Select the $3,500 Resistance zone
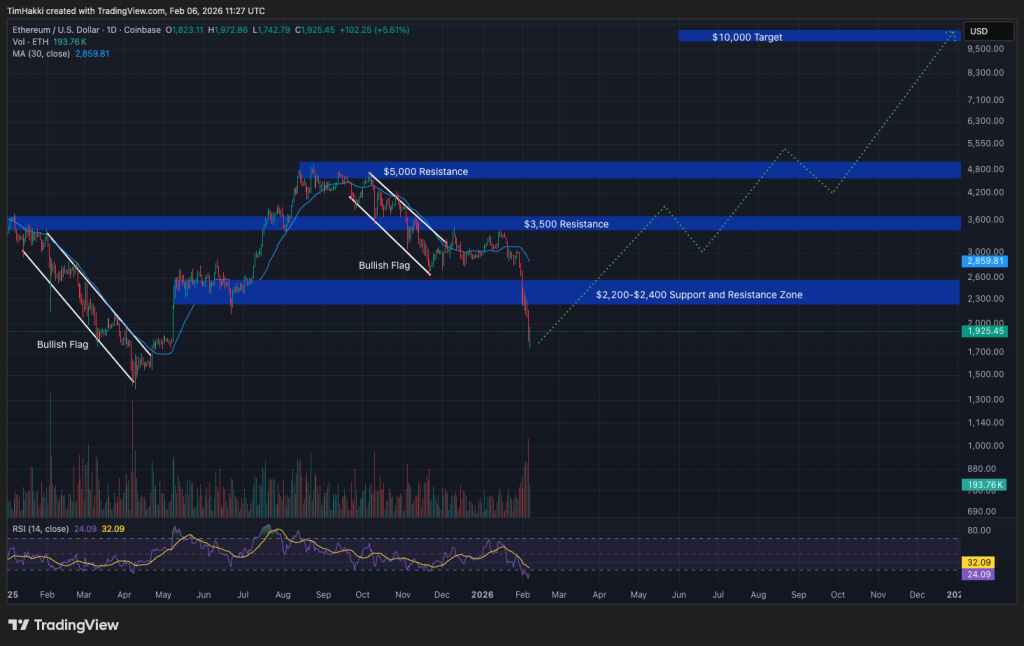This screenshot has width=1024, height=646. pyautogui.click(x=566, y=224)
